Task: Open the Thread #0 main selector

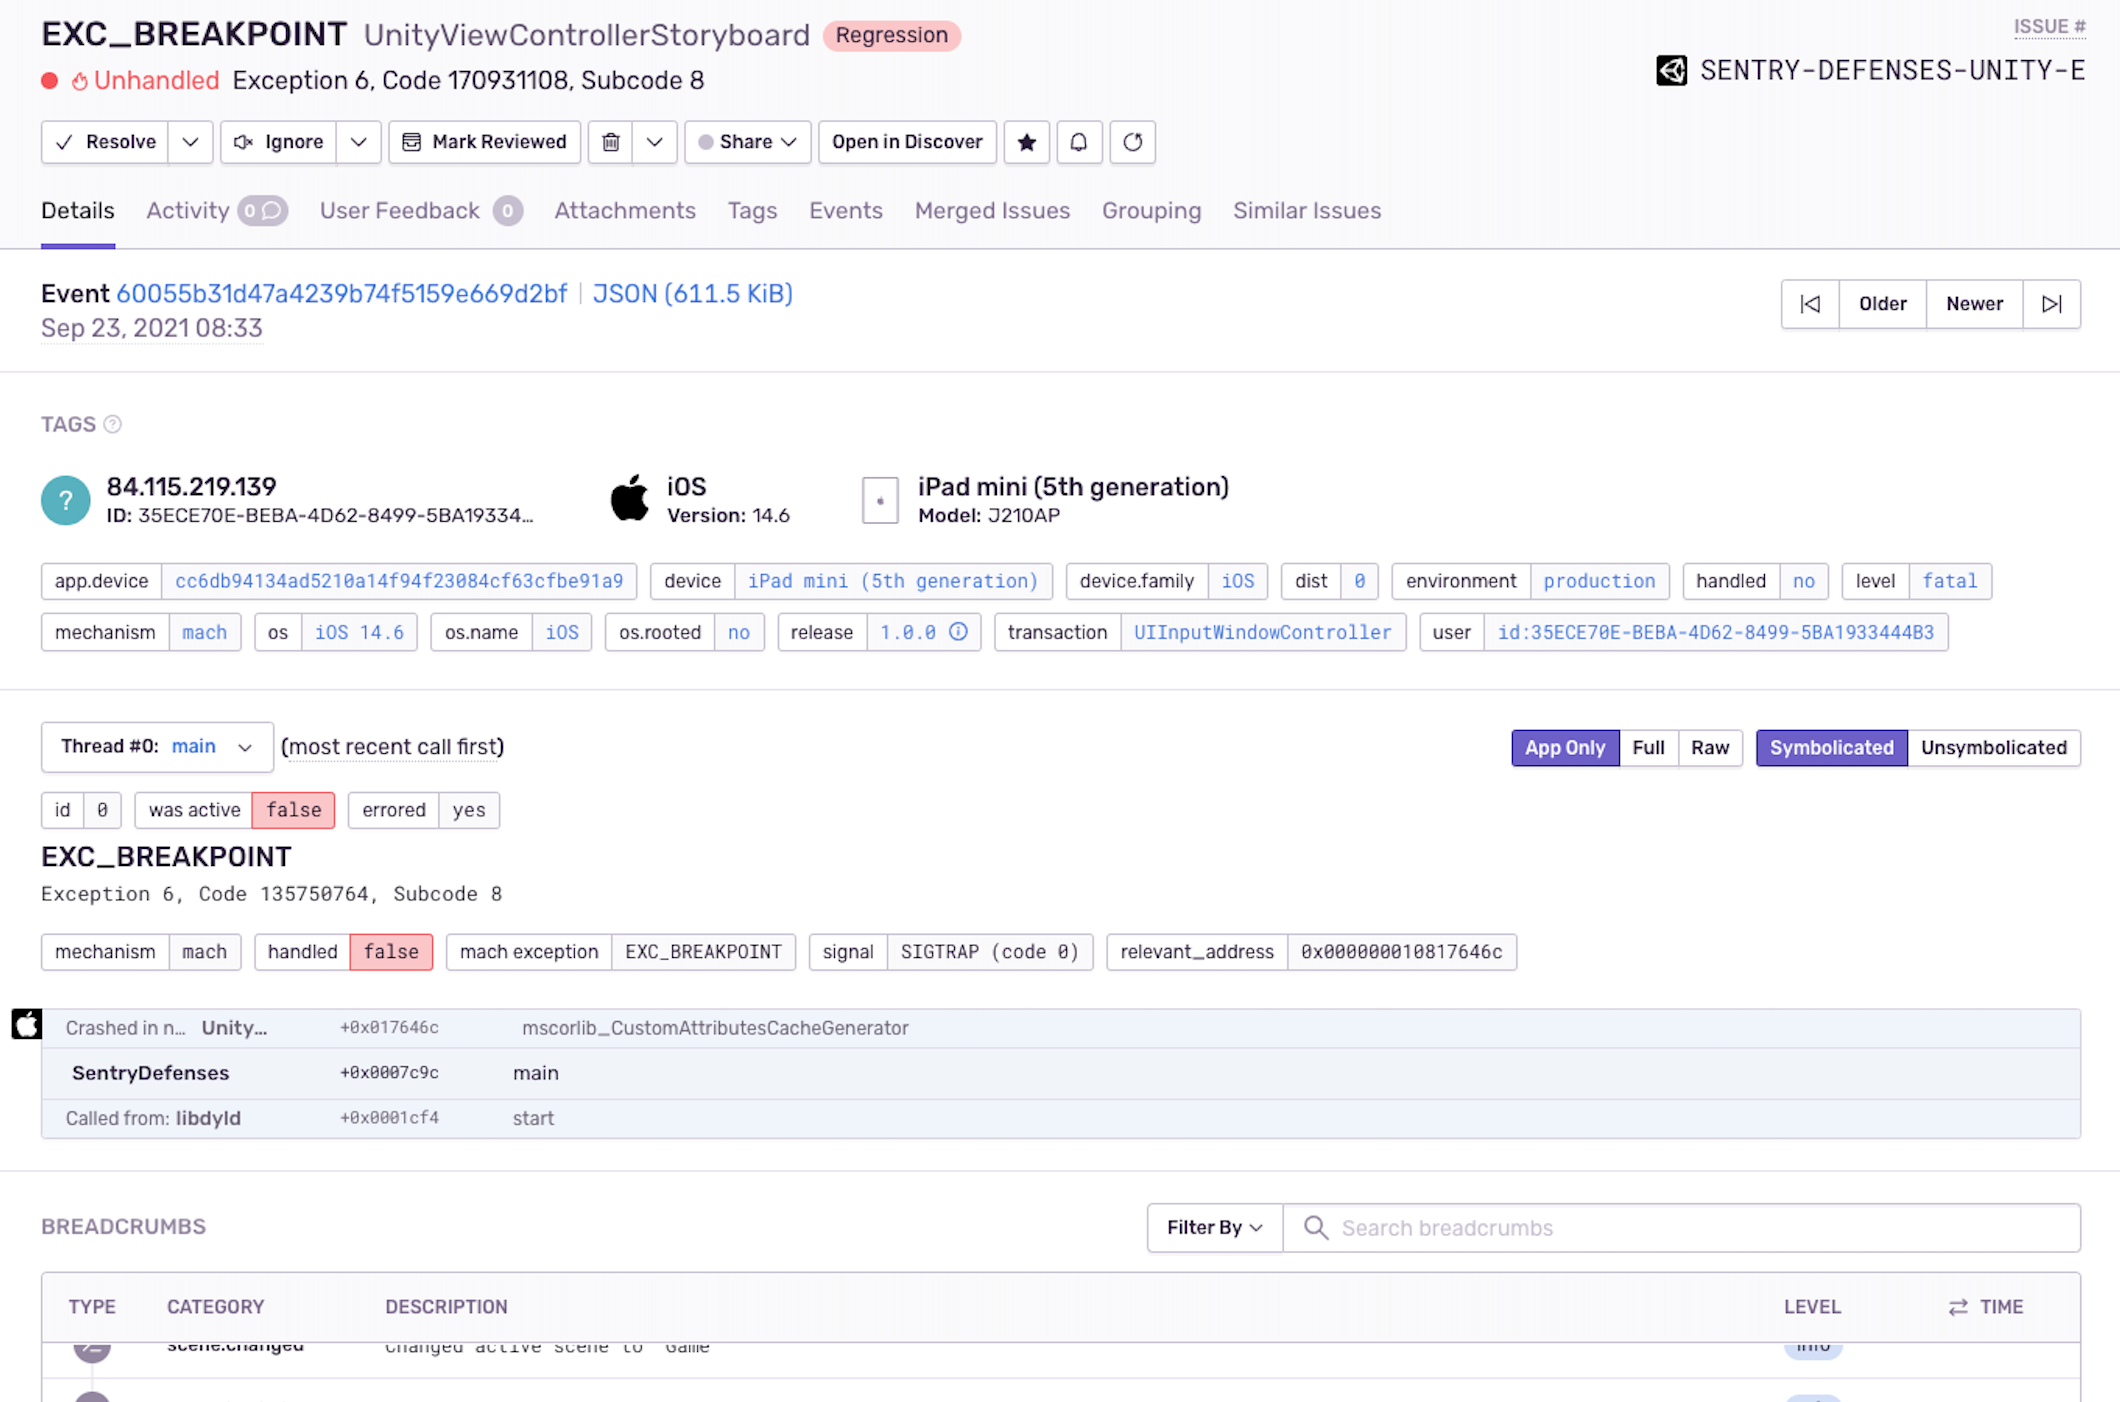Action: [157, 747]
